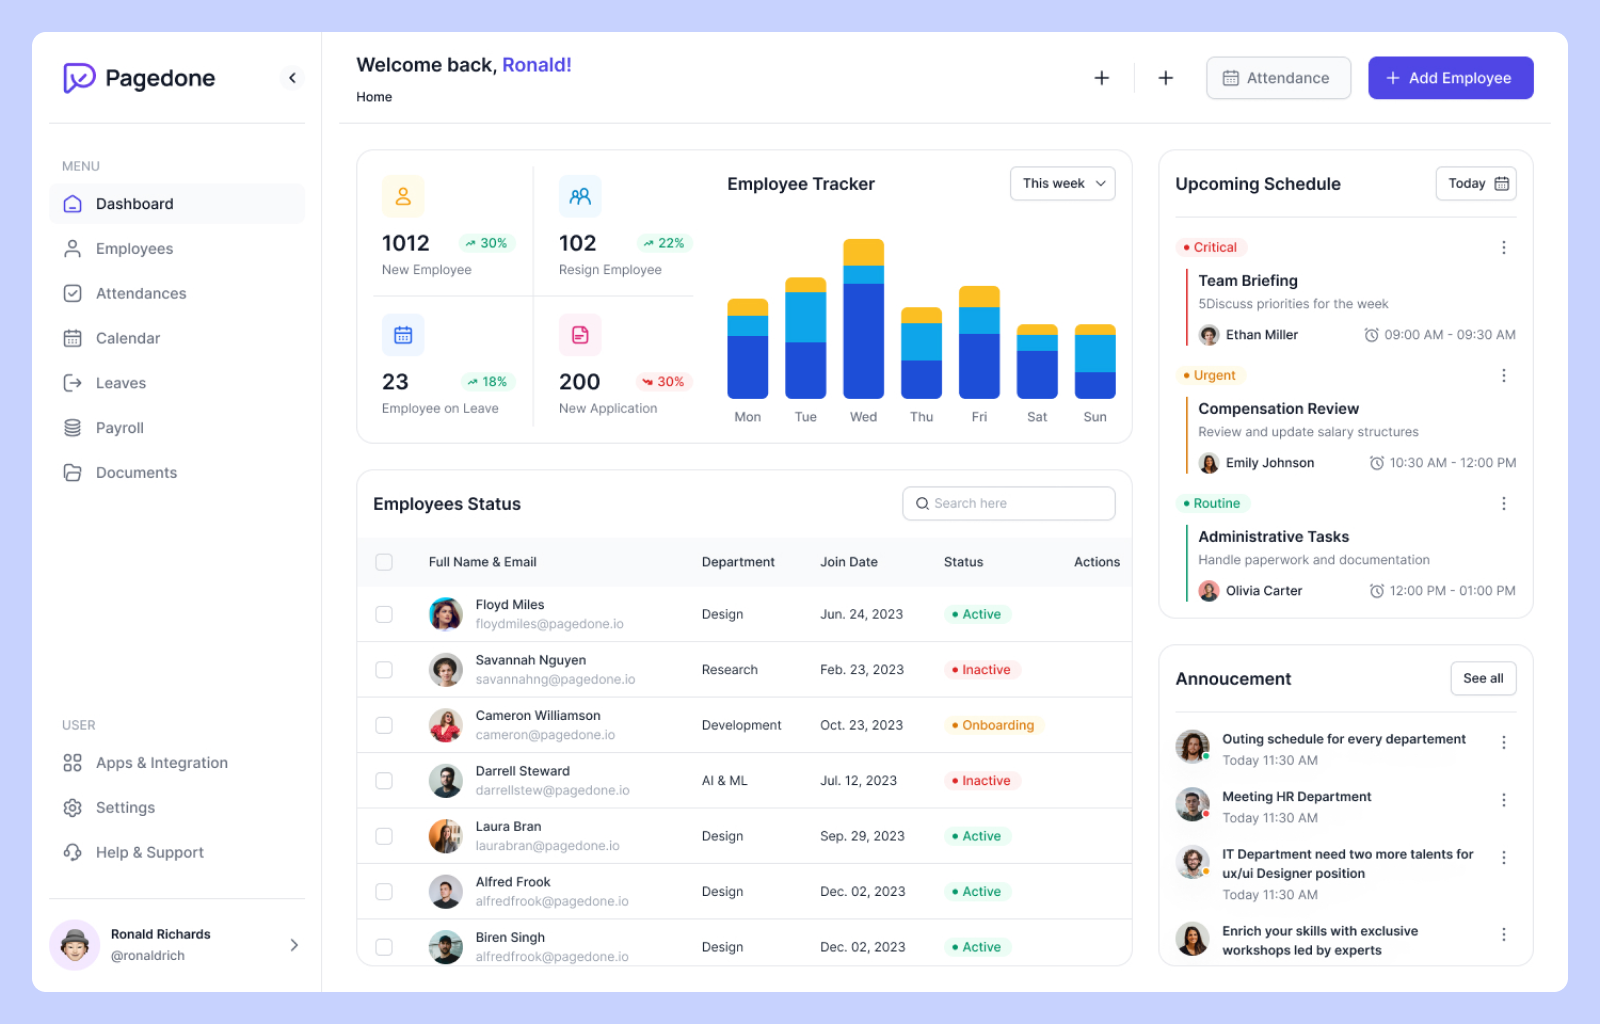This screenshot has height=1024, width=1600.
Task: Click Olivia Carter's avatar
Action: [1209, 591]
